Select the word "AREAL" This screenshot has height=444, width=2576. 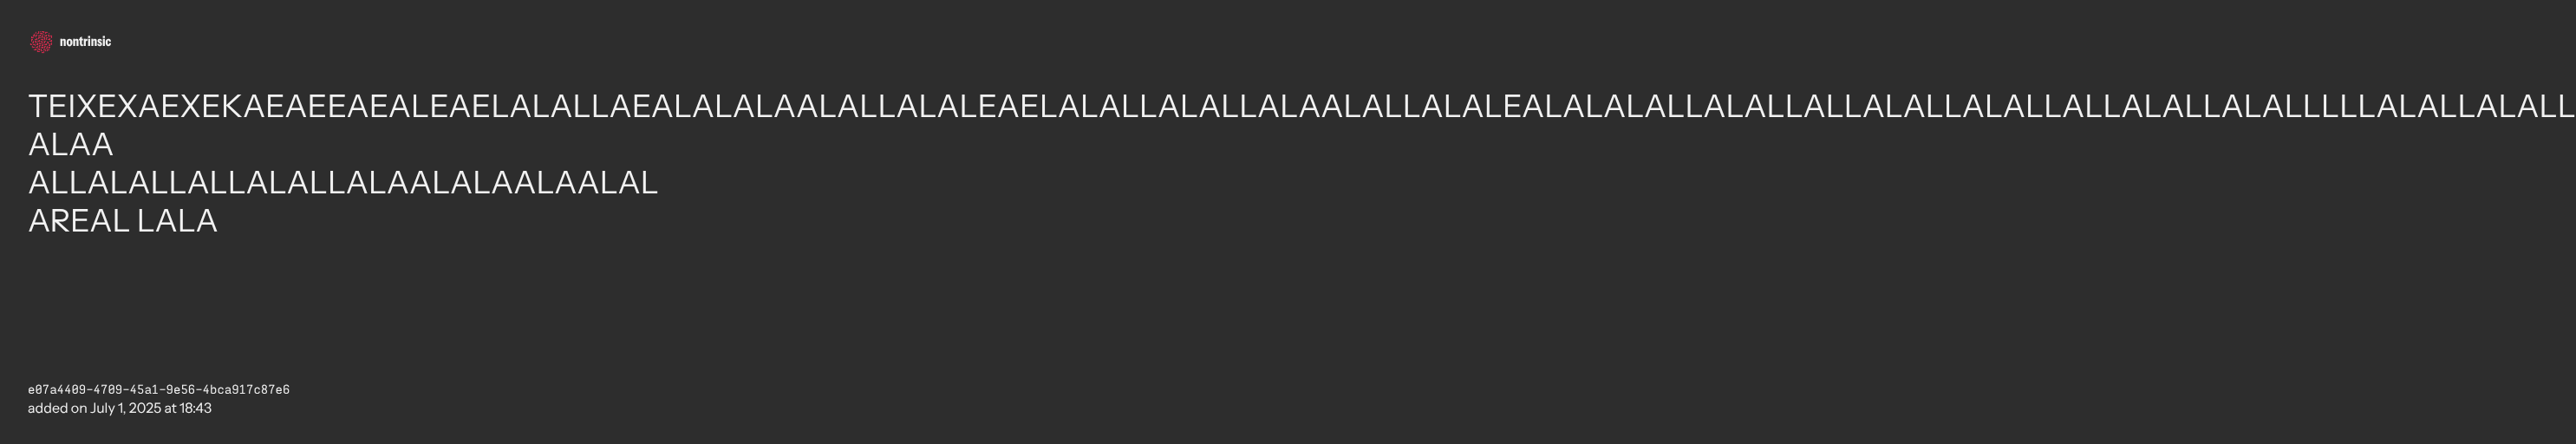[x=78, y=221]
